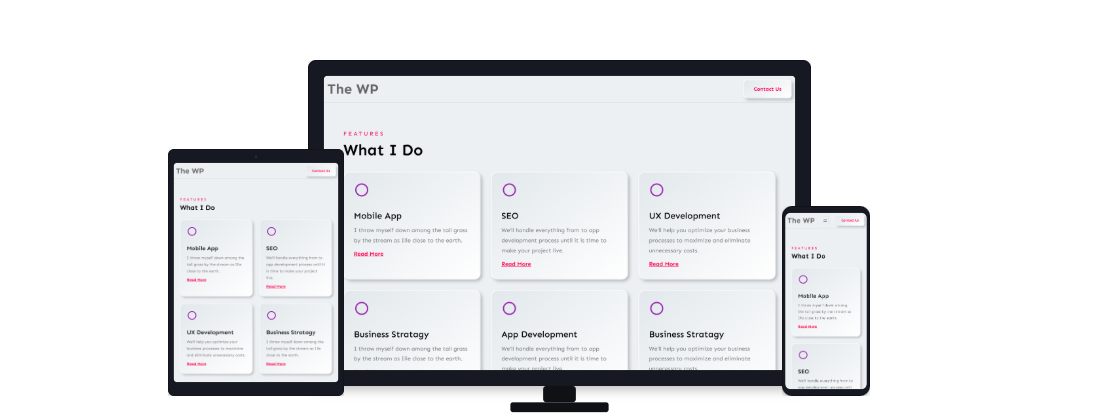1118x420 pixels.
Task: Tap Read More in phone Mobile App card
Action: pos(807,327)
